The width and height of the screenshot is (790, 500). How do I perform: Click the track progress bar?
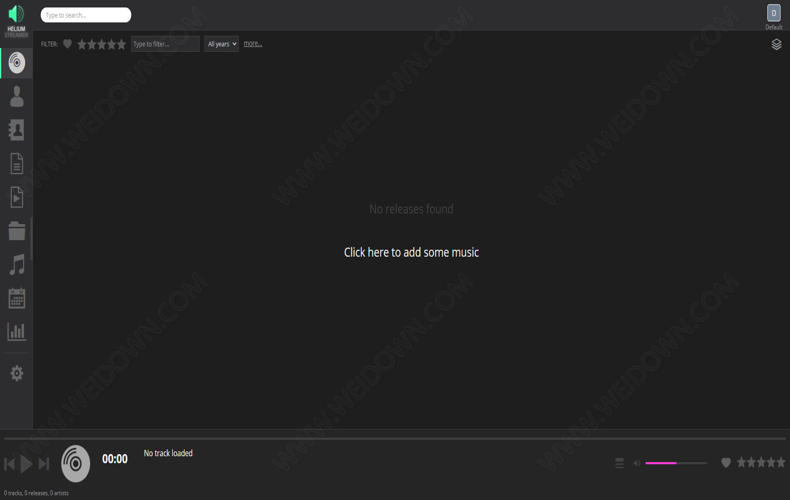pyautogui.click(x=395, y=439)
